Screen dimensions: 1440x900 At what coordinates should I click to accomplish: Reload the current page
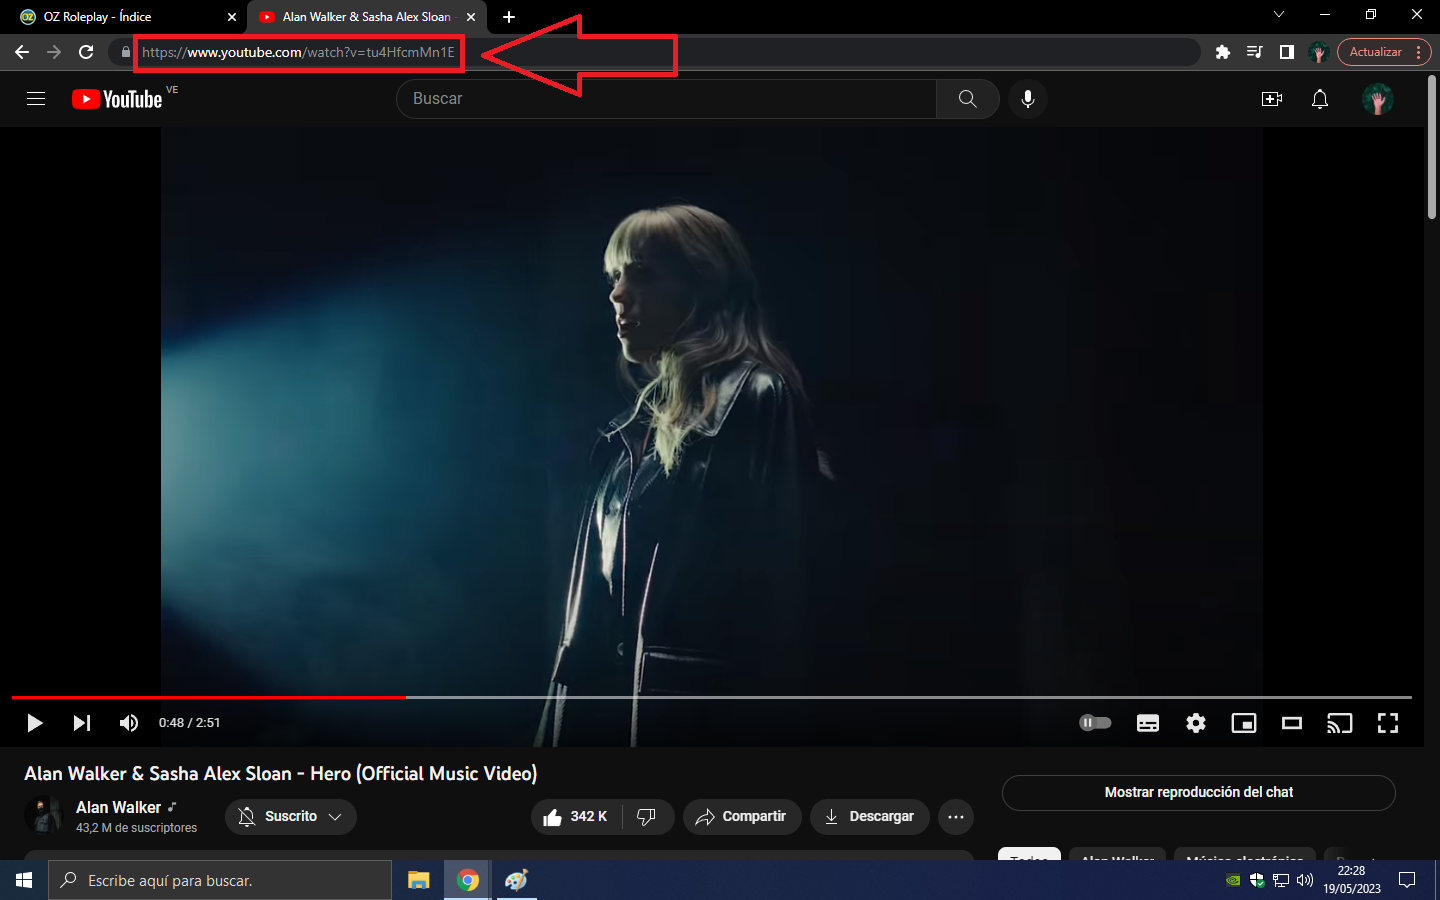(86, 52)
